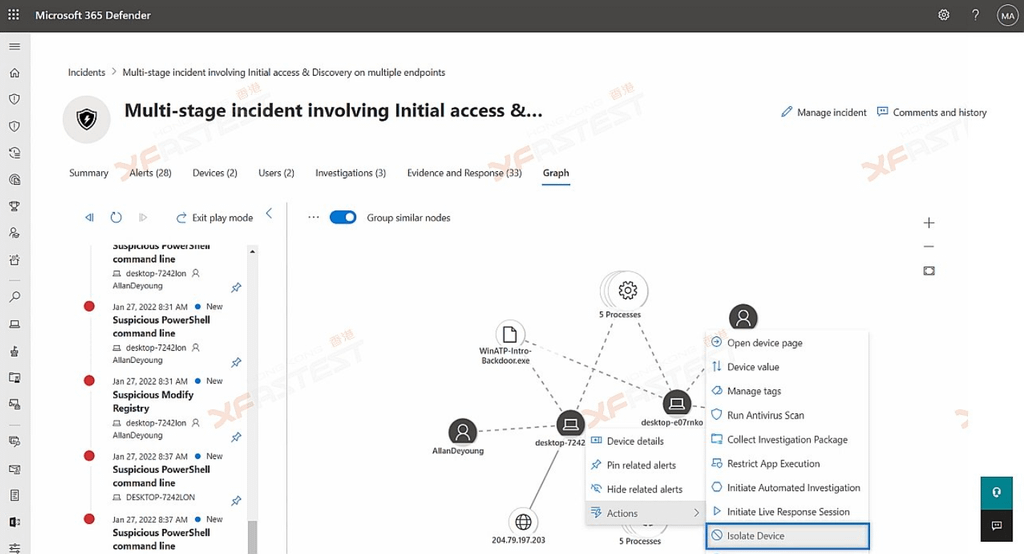Open the bottom settings sliders sidebar icon
Screen dimensions: 1024x554
[x=14, y=548]
